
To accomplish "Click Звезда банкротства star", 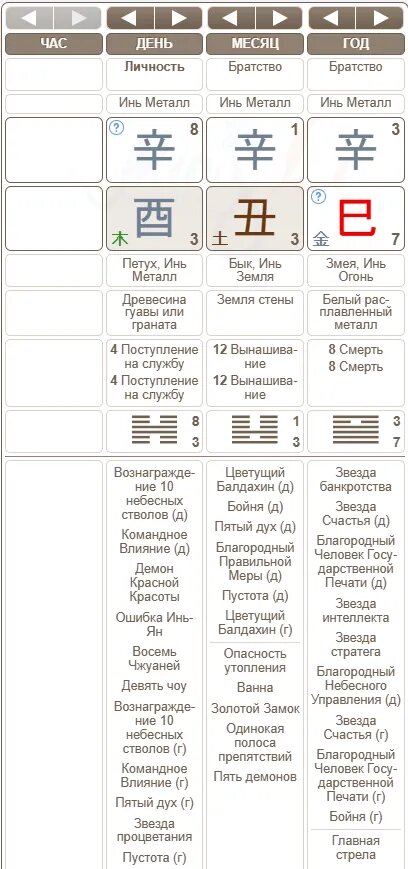I will coord(356,480).
